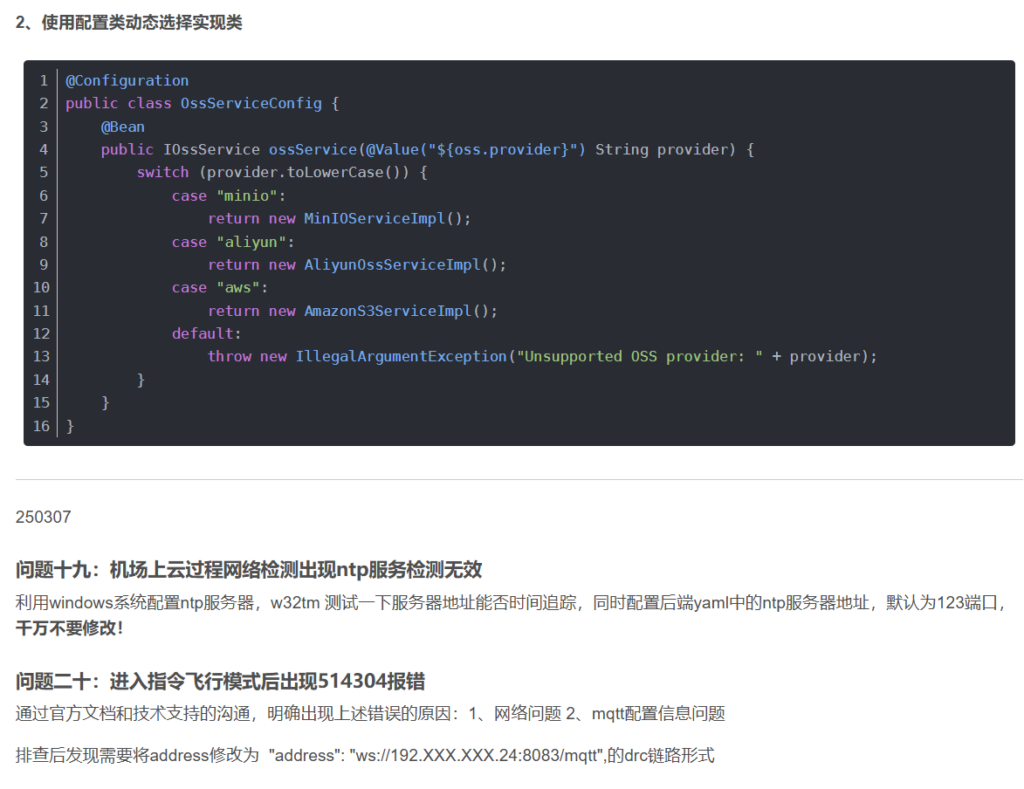
Task: Click the ws://192.XXX.XXX.24:8083/mqtt address text
Action: 474,755
